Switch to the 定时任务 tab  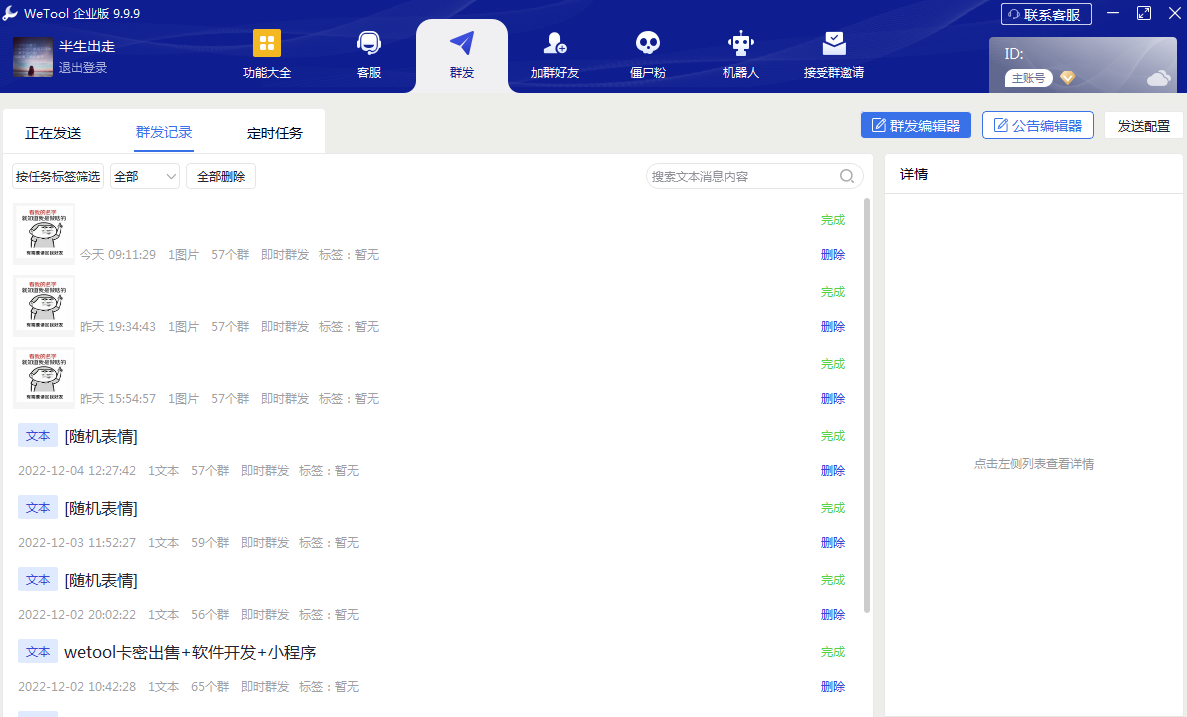pos(274,133)
